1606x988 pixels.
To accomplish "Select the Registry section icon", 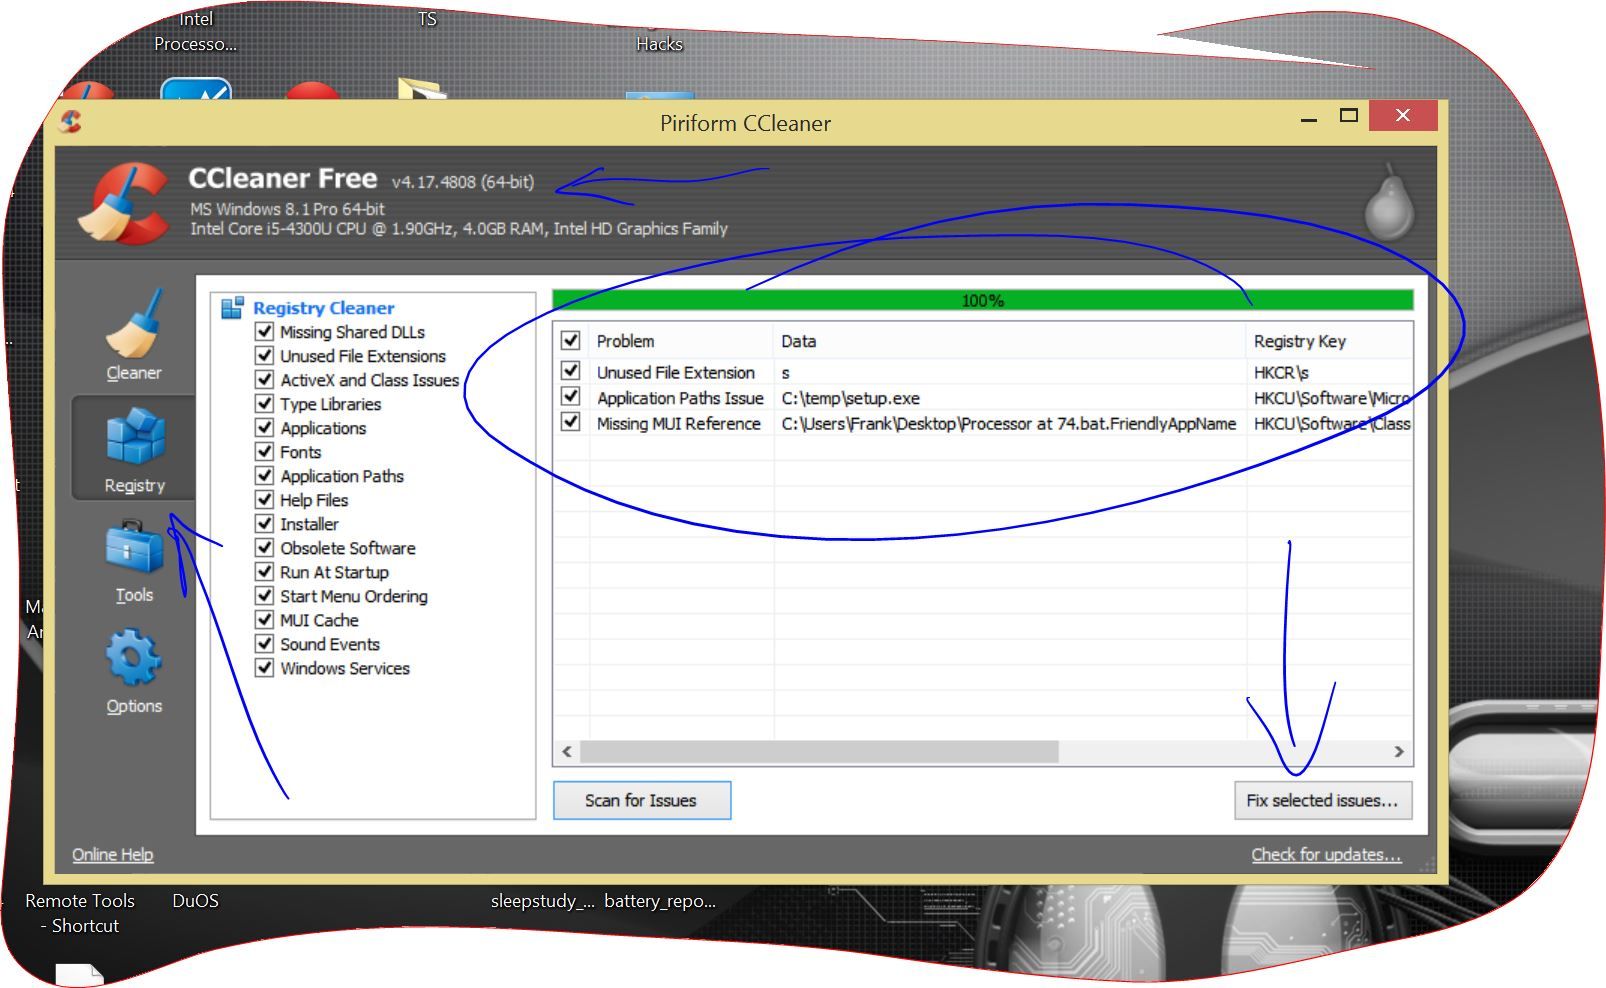I will click(135, 438).
